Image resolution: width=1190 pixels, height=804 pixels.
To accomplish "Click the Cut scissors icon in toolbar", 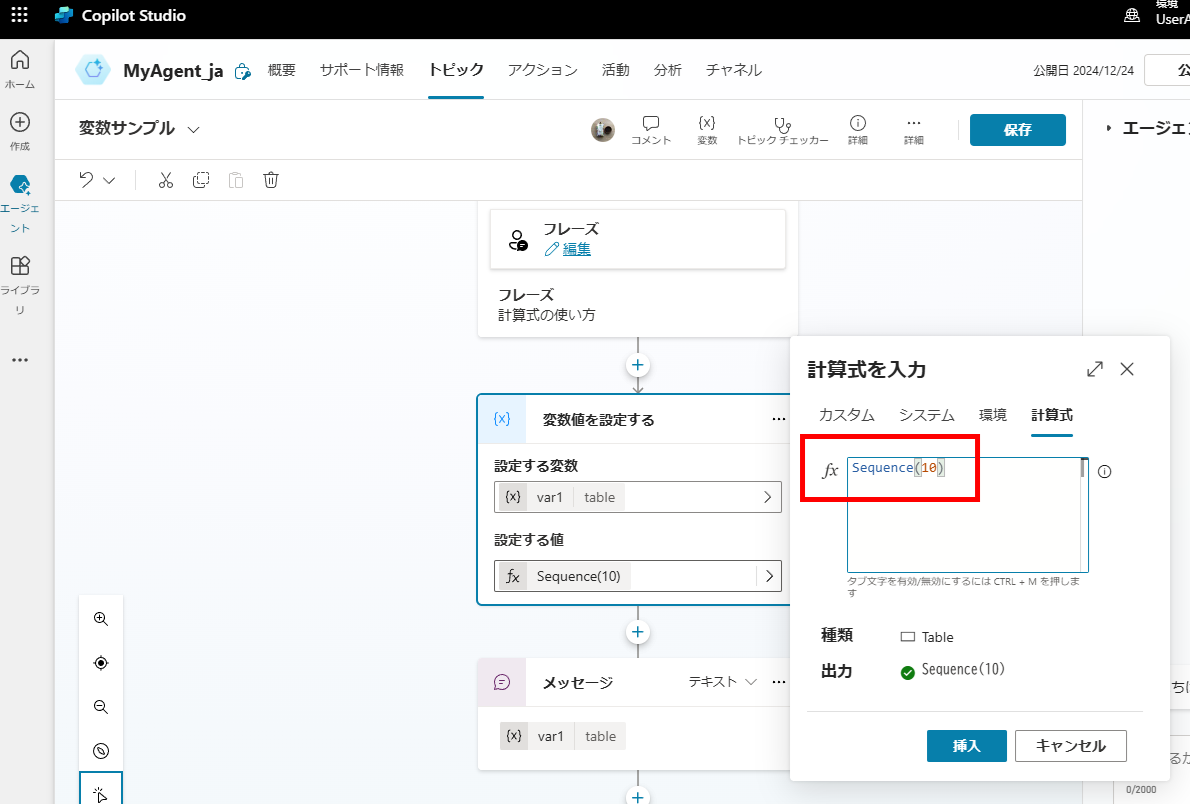I will [166, 180].
